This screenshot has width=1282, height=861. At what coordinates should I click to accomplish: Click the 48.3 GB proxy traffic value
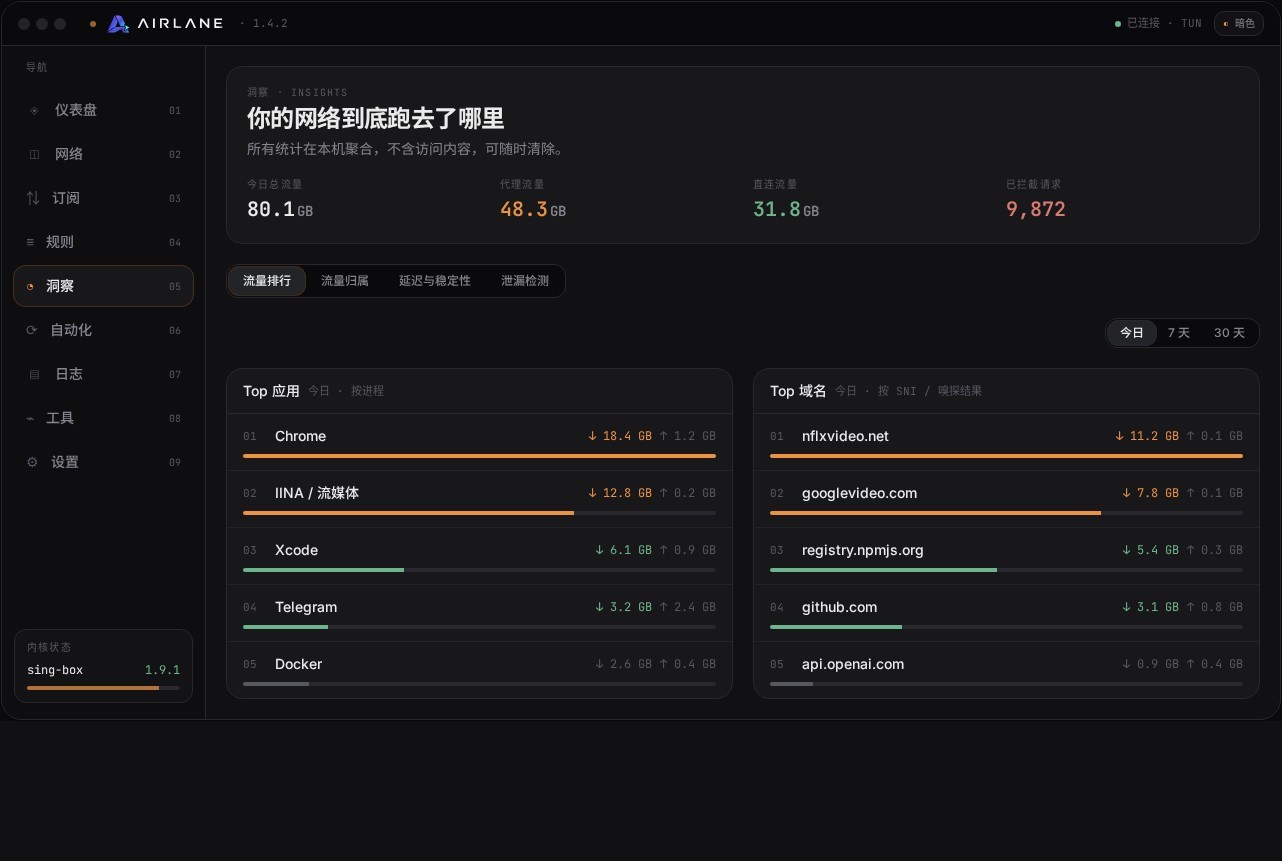[x=533, y=209]
